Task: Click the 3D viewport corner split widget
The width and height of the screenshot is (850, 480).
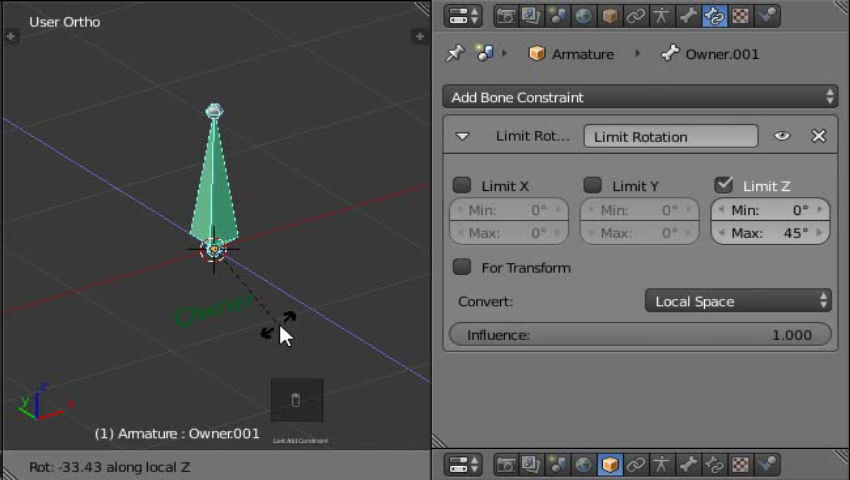Action: (x=422, y=8)
